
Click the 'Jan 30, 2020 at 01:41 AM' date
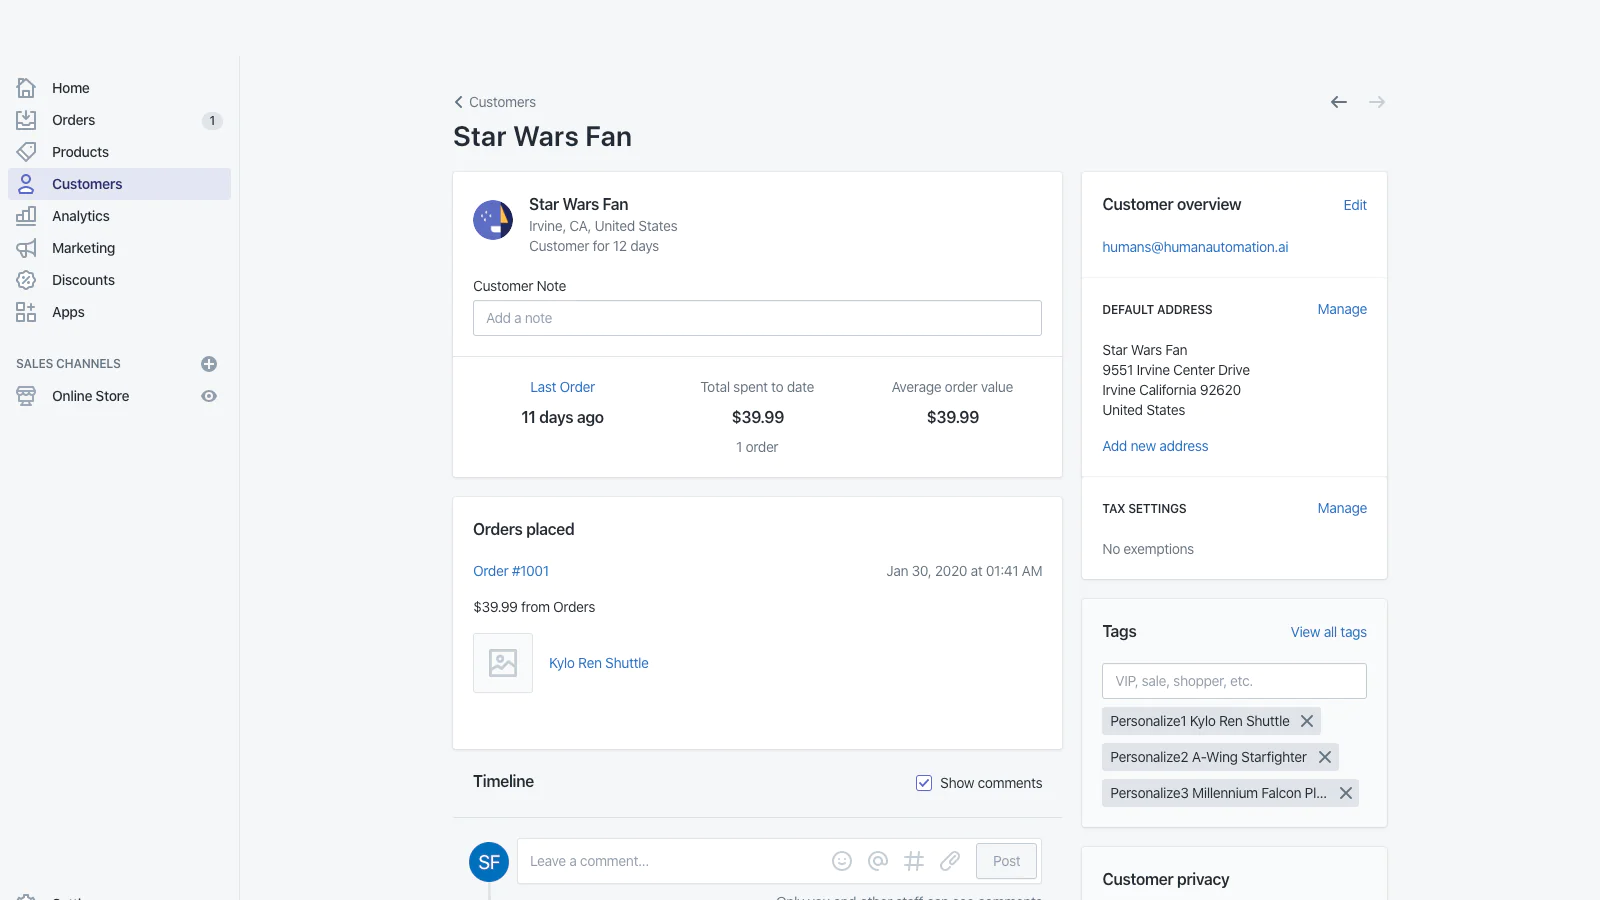tap(964, 571)
